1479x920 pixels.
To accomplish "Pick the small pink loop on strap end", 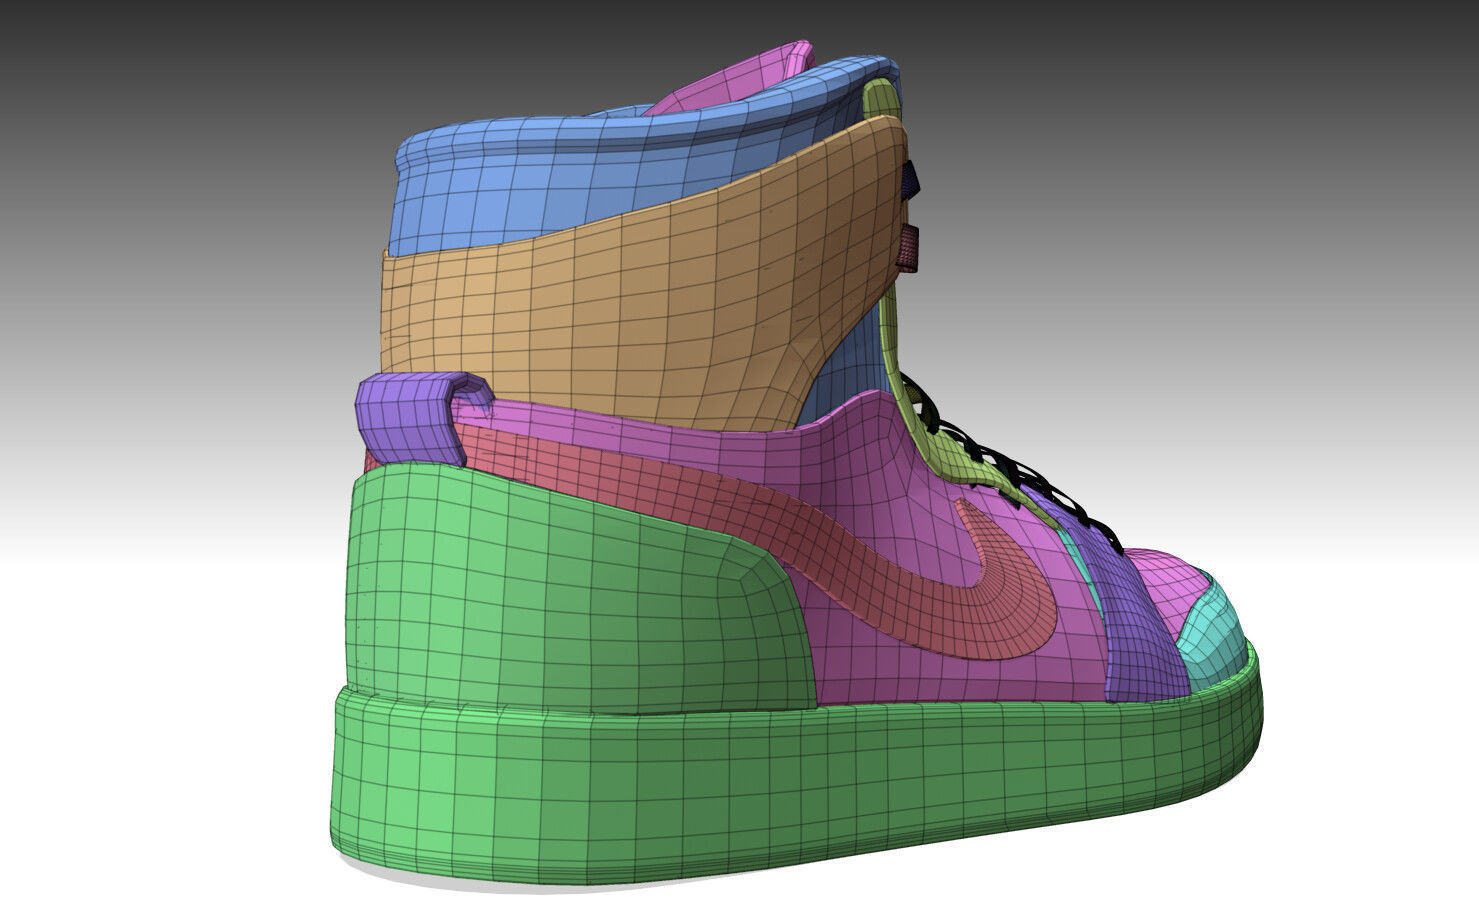I will [908, 247].
